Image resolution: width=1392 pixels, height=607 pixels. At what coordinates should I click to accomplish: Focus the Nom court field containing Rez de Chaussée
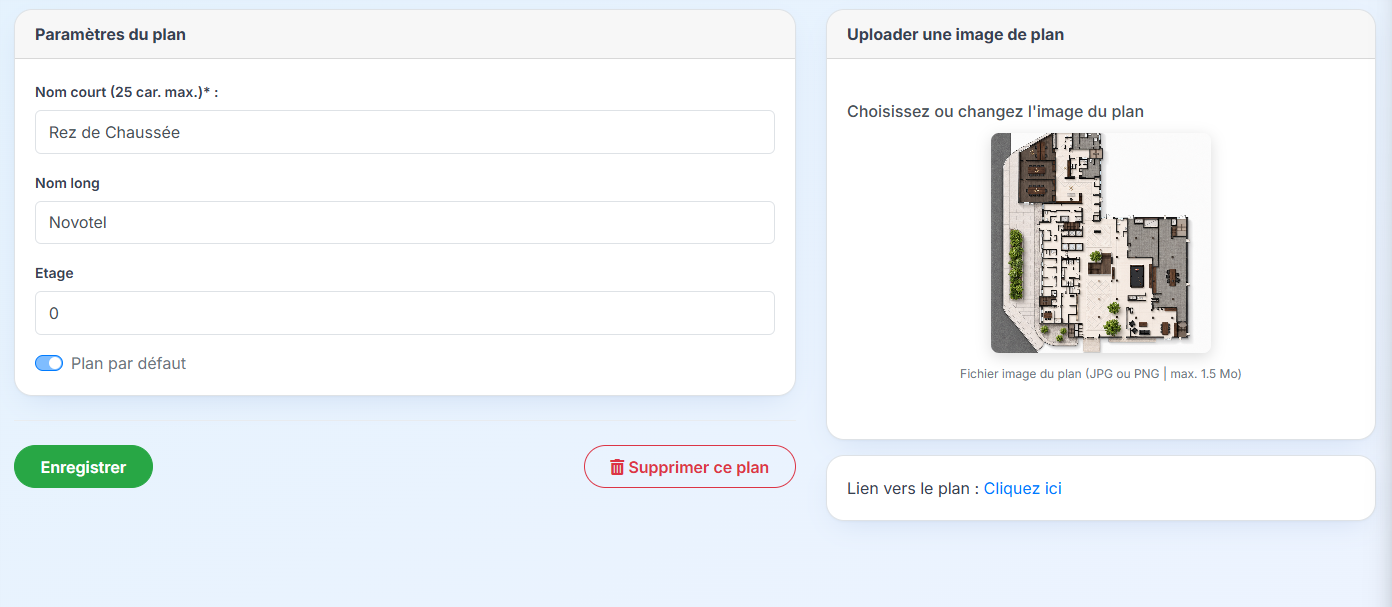(405, 132)
